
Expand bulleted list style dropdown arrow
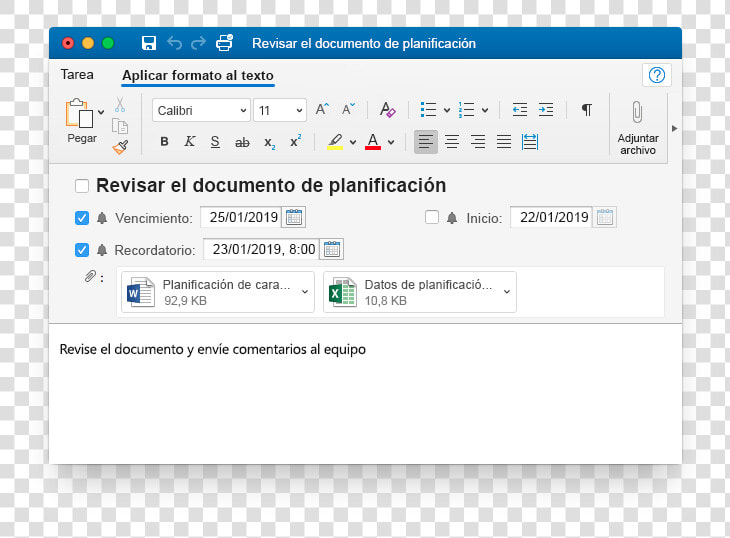point(446,110)
